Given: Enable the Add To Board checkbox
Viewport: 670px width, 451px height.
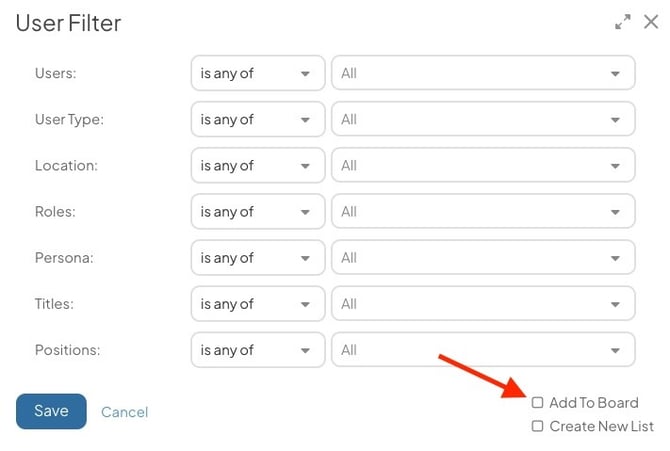Looking at the screenshot, I should (x=538, y=403).
